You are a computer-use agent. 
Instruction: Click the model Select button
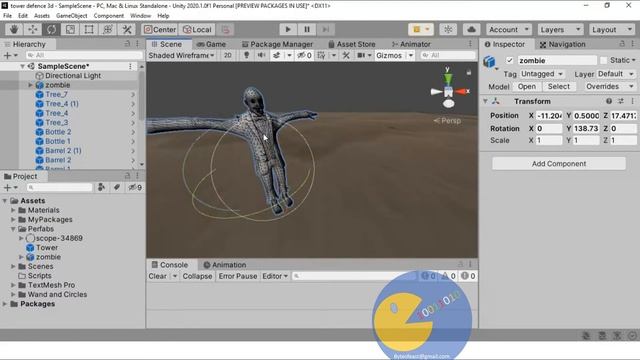coord(559,87)
